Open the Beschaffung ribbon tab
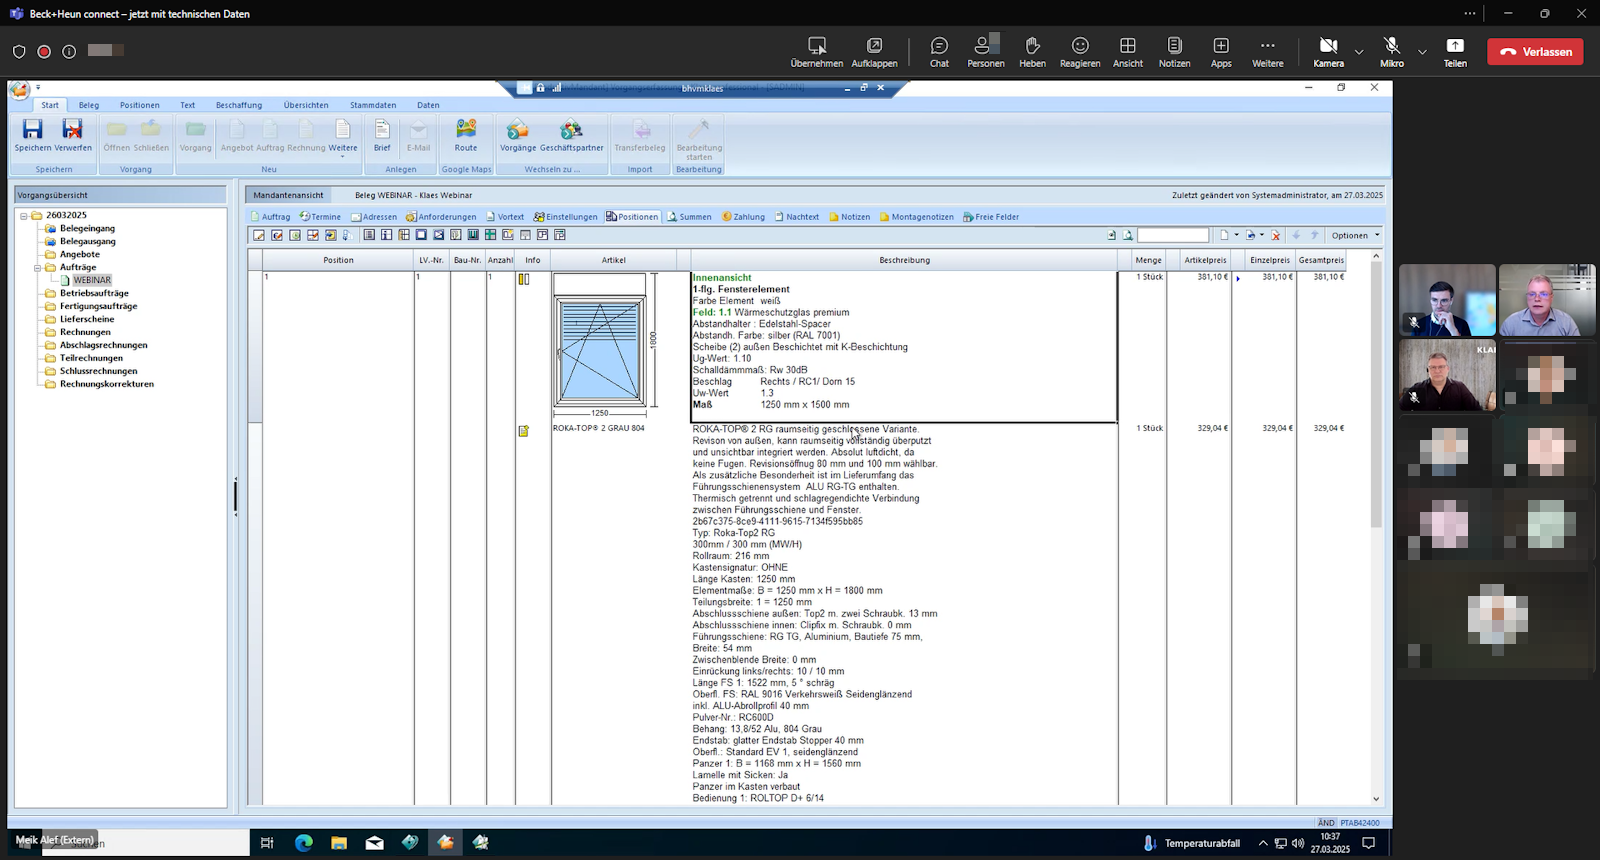The height and width of the screenshot is (860, 1600). (x=239, y=105)
